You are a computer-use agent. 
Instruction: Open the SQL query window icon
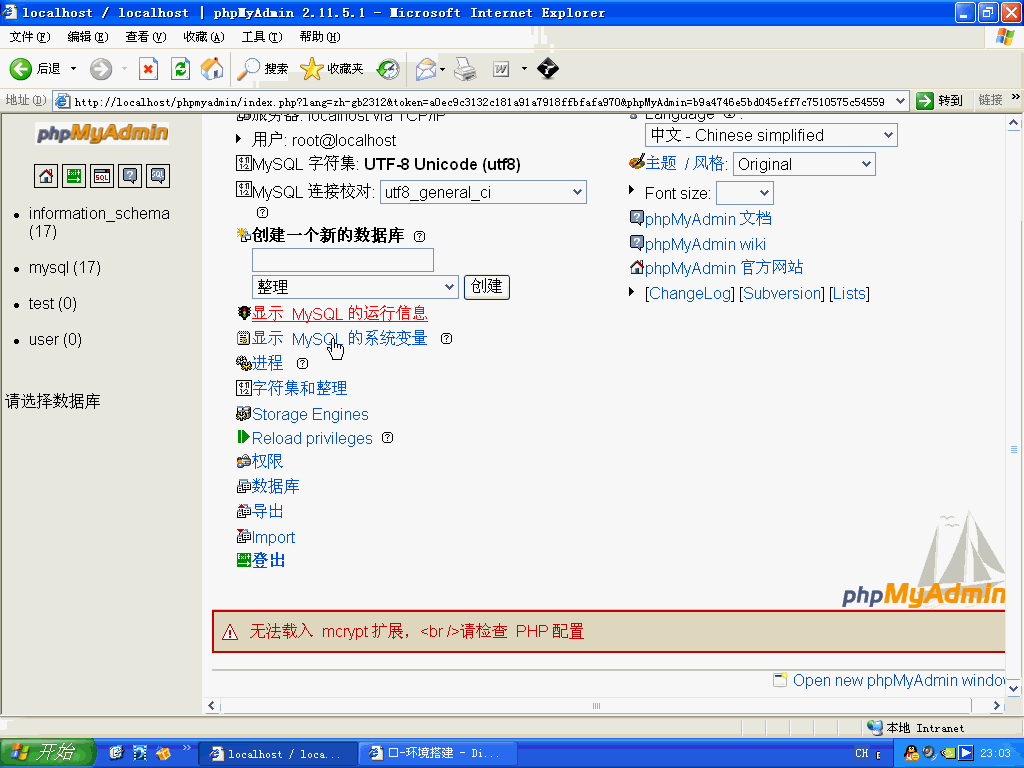[x=102, y=176]
